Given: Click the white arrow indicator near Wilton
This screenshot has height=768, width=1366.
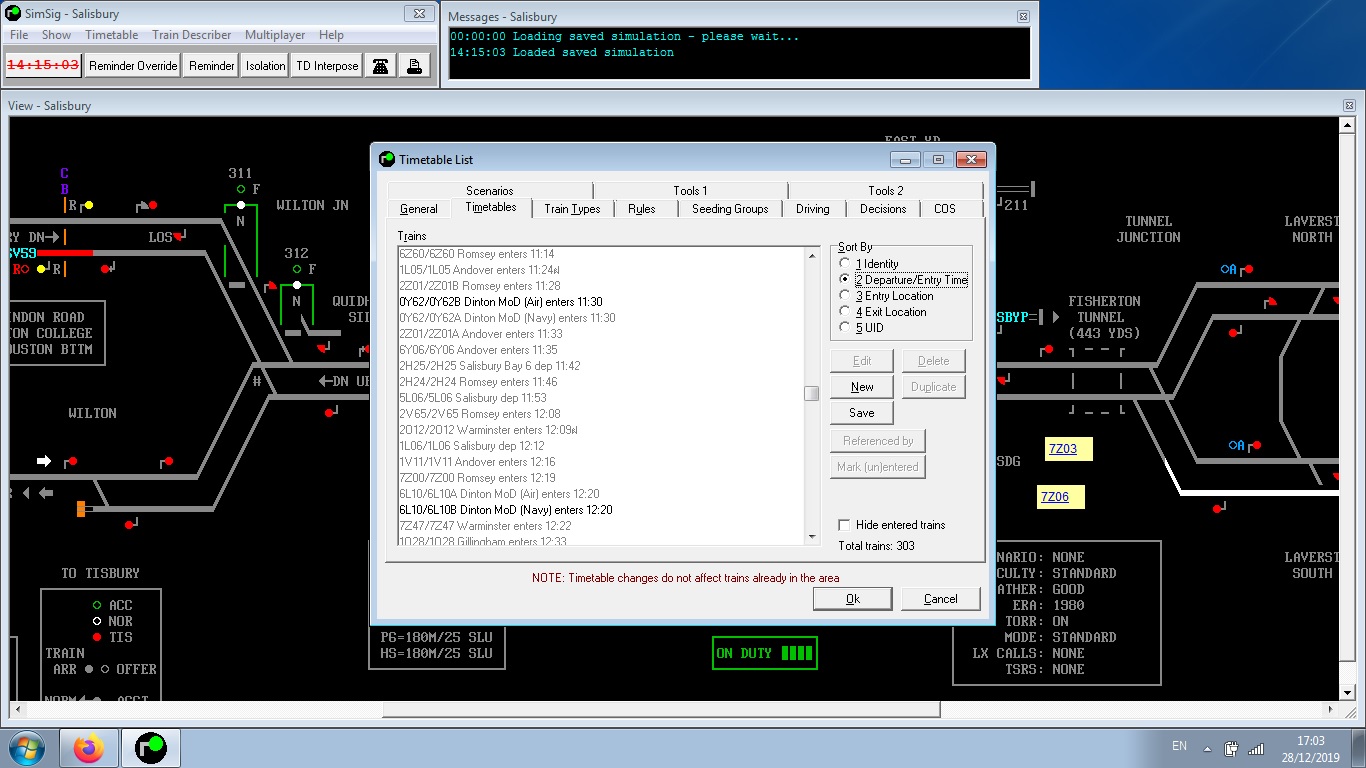Looking at the screenshot, I should tap(44, 461).
